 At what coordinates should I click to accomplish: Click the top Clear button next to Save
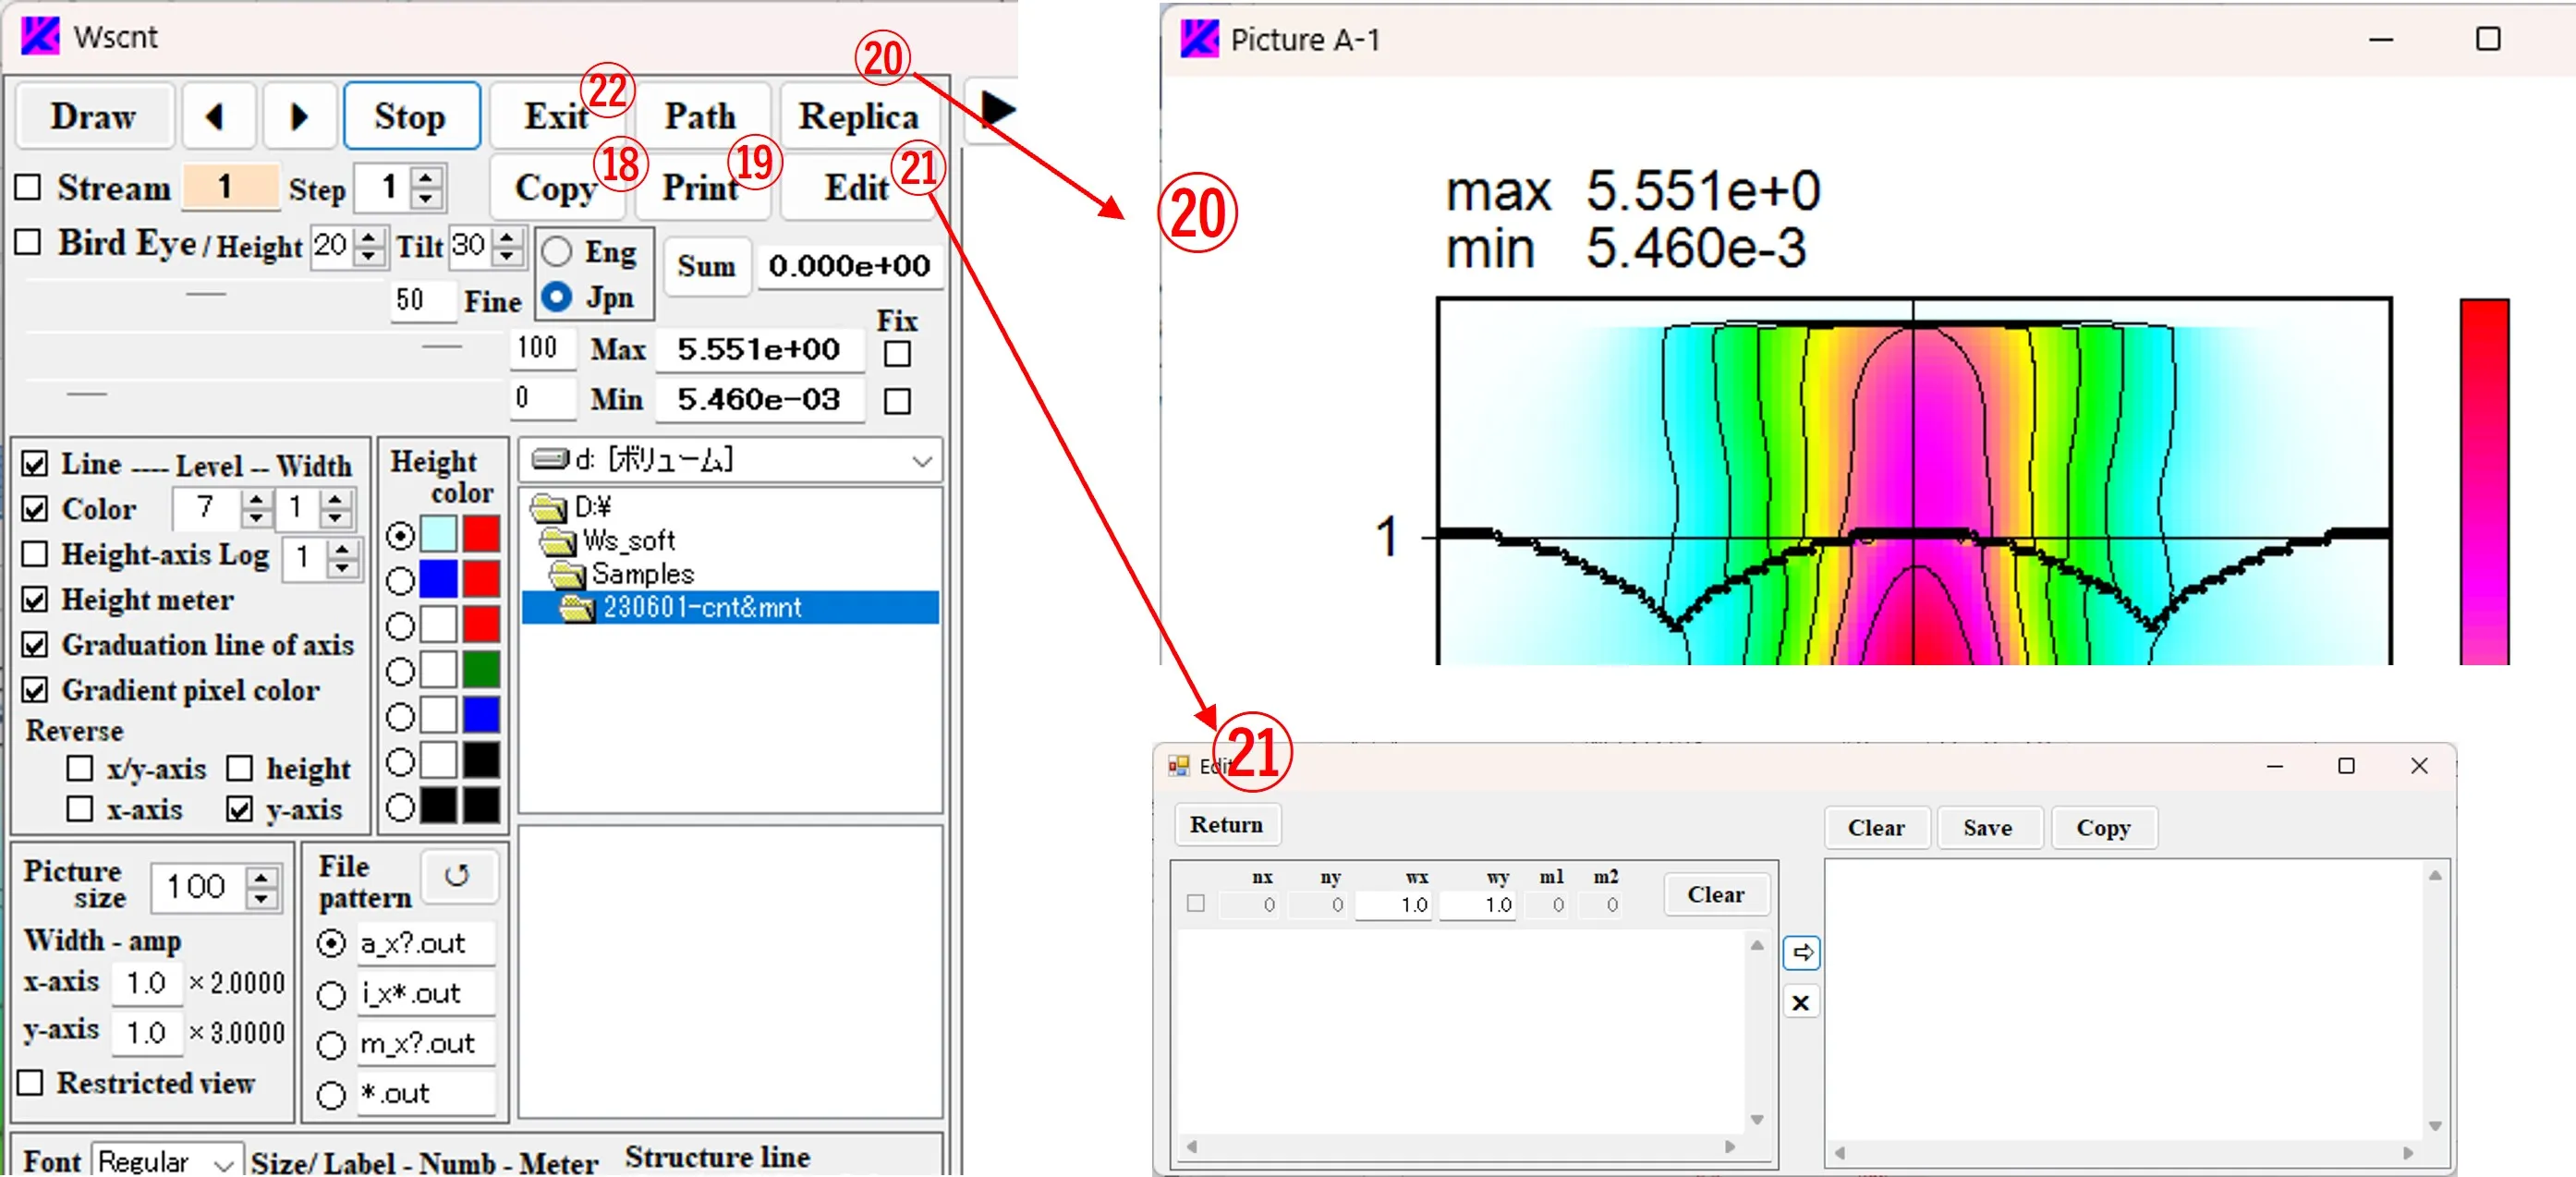pos(1876,828)
